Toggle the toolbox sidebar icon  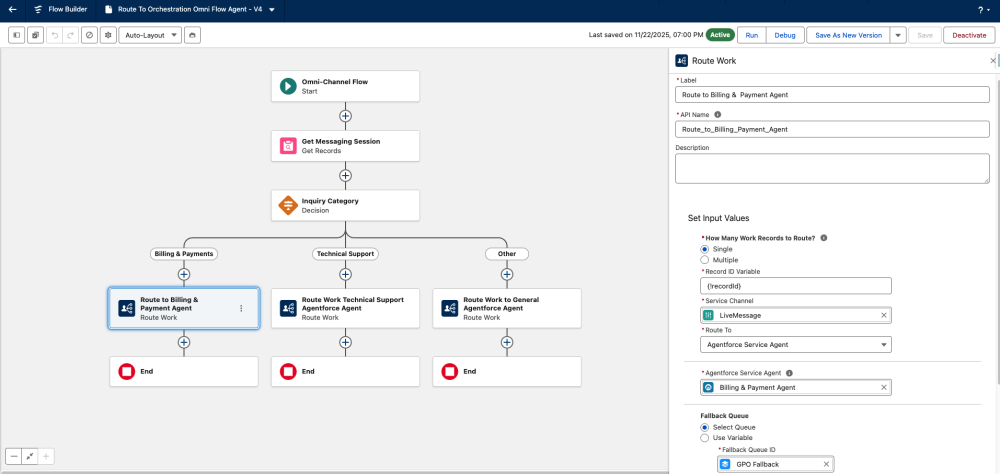tap(17, 35)
